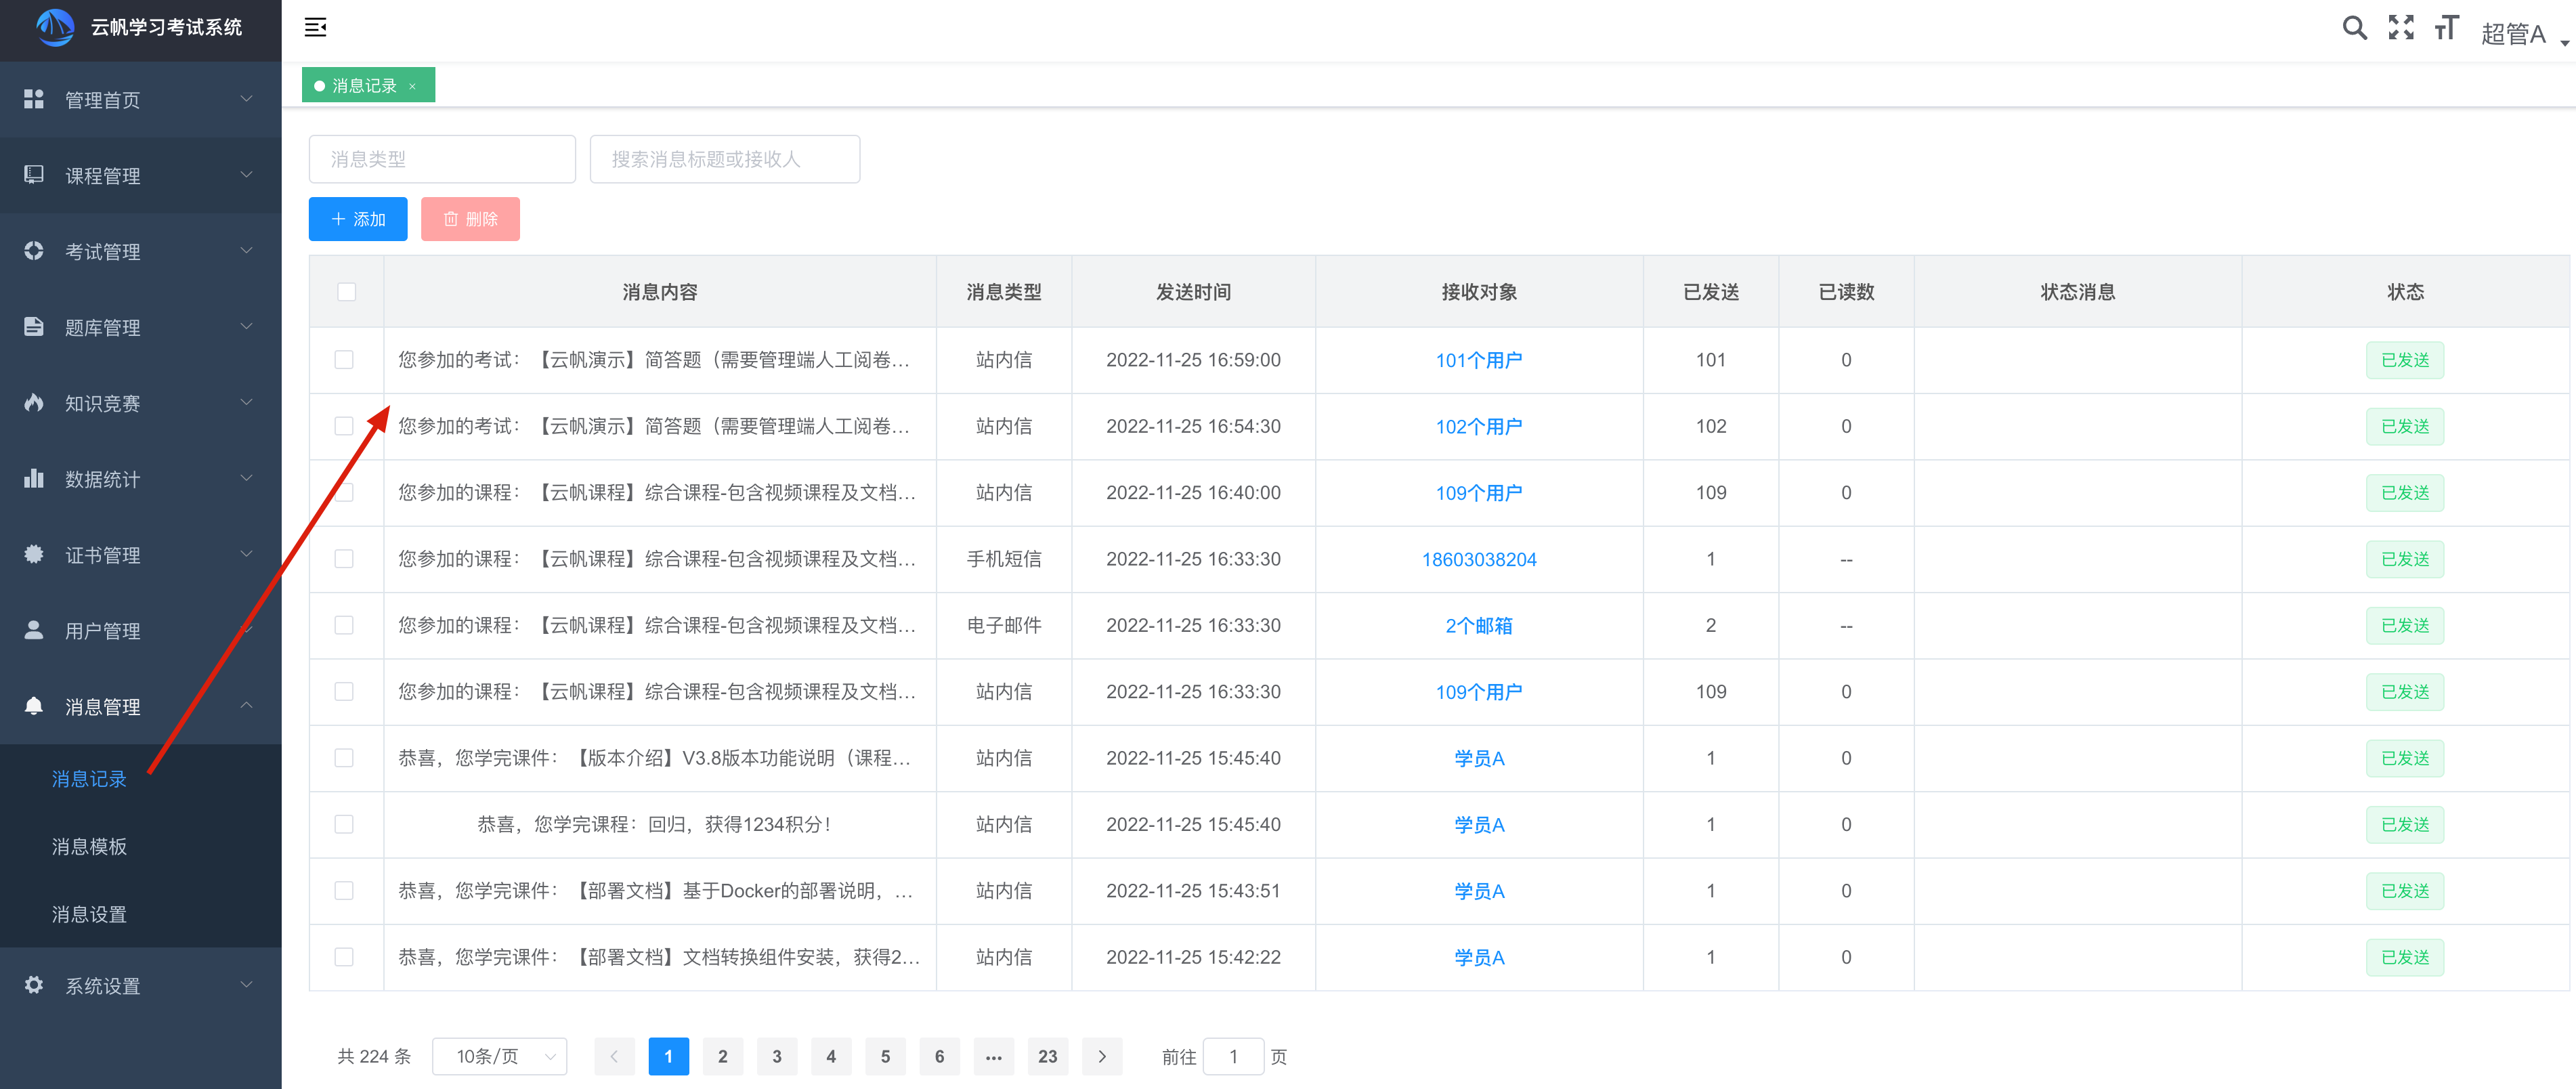Click the 添加 button

tap(358, 219)
